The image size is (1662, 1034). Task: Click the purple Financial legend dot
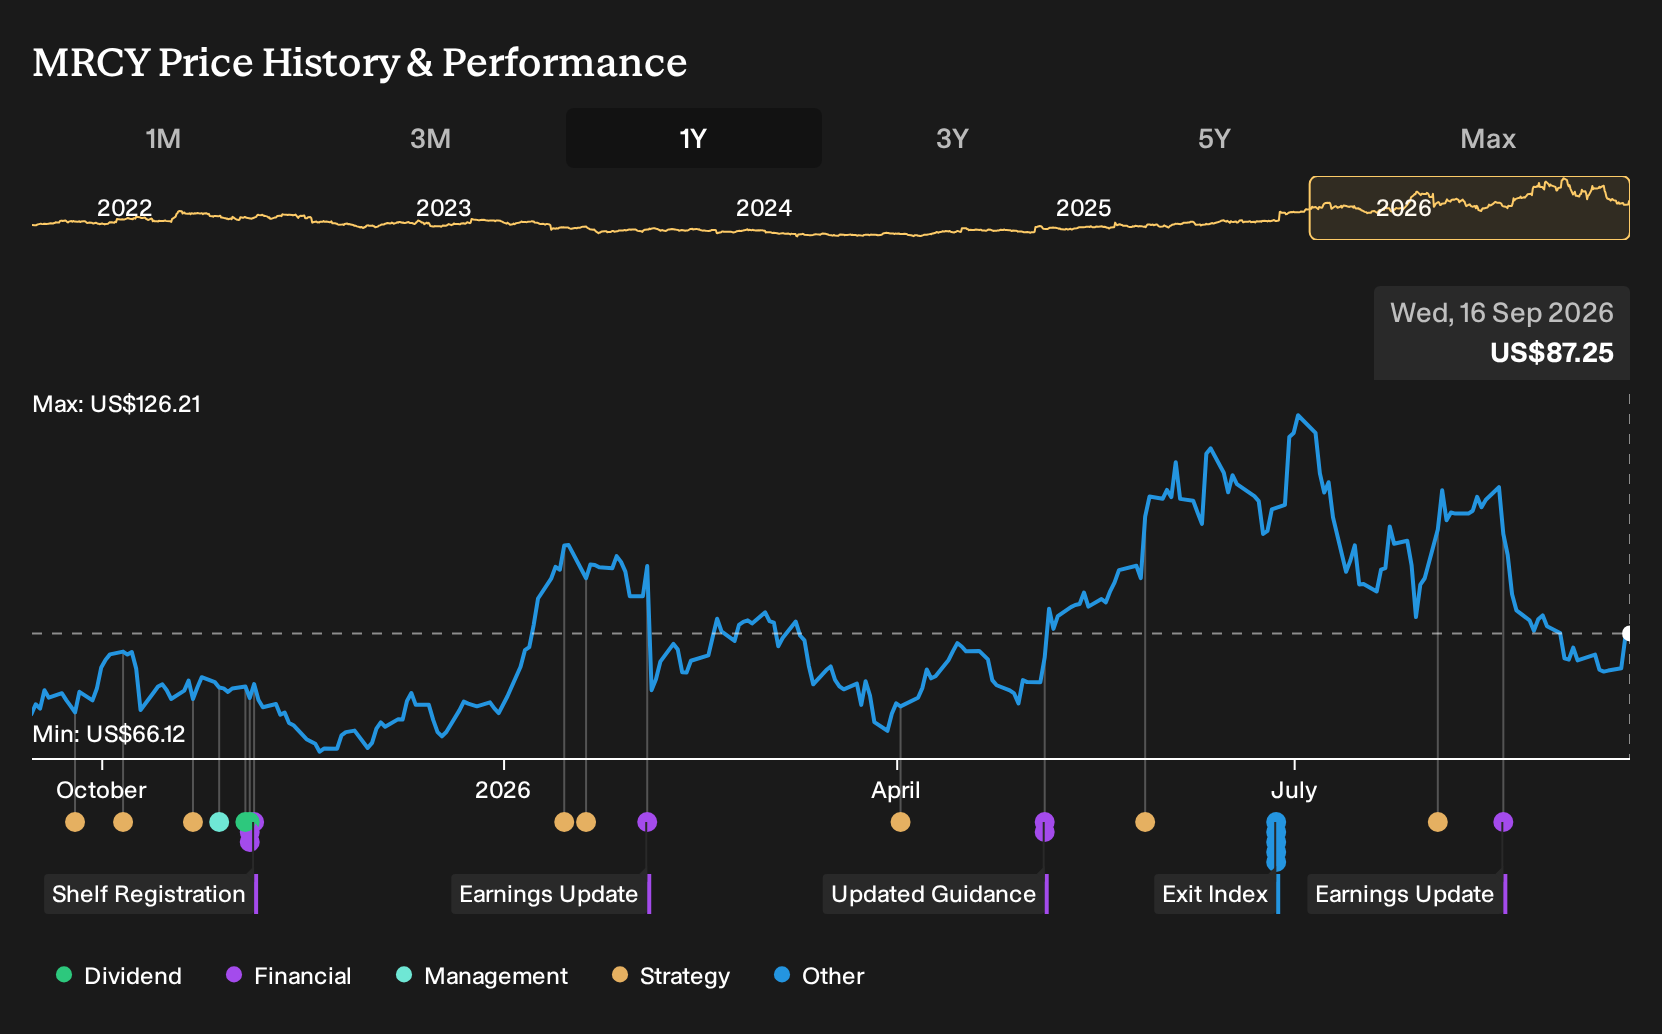234,975
